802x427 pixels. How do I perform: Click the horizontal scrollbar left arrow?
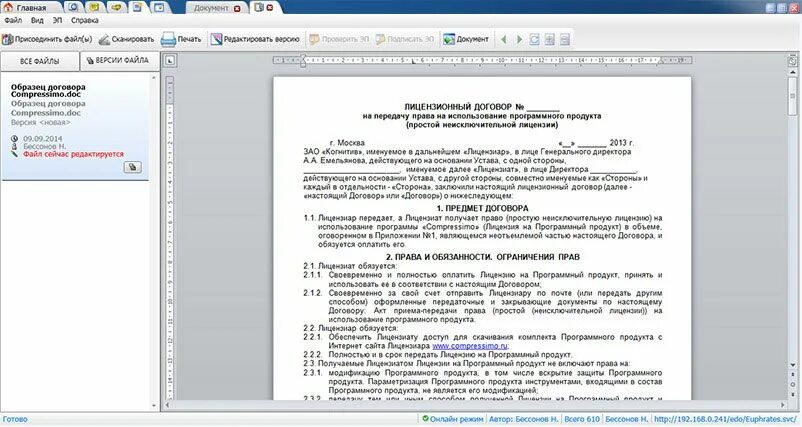click(166, 406)
